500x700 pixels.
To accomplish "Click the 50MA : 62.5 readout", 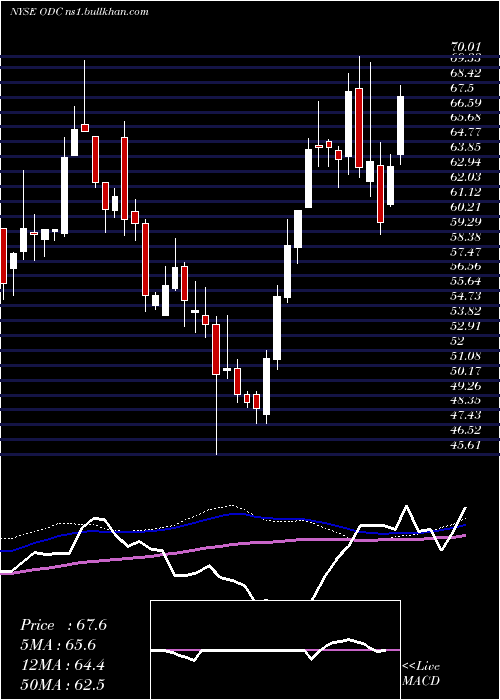I will click(63, 685).
